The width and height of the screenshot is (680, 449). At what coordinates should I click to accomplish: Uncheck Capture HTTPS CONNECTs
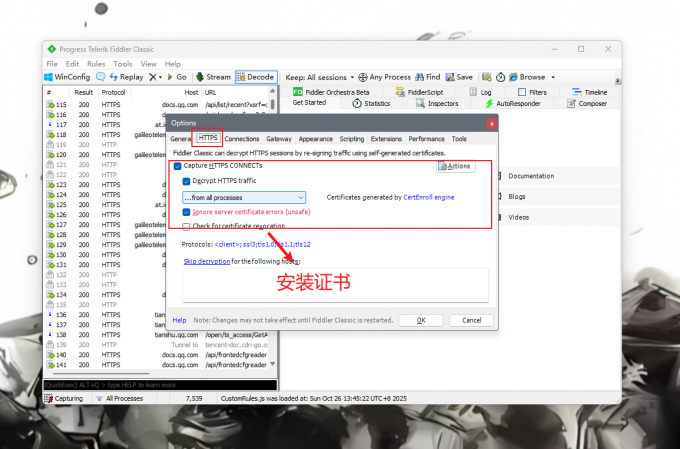click(x=177, y=166)
